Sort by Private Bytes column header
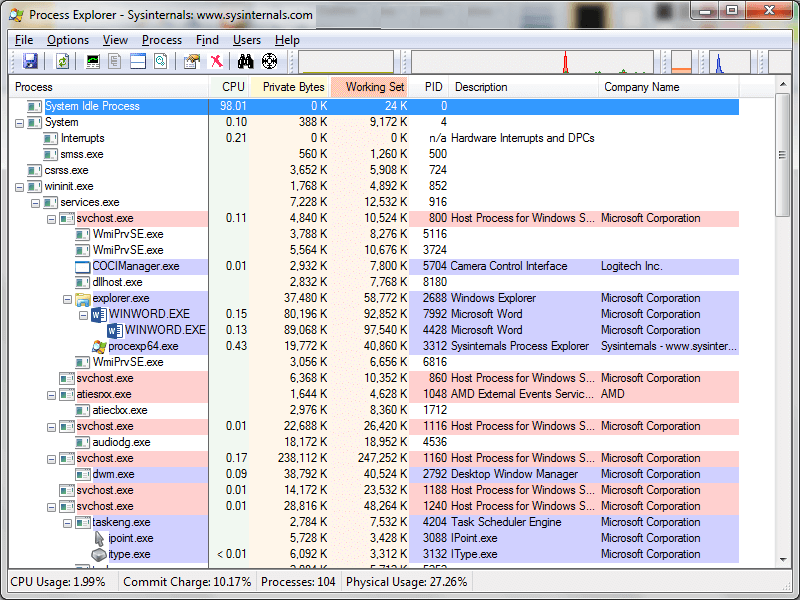 pyautogui.click(x=289, y=87)
